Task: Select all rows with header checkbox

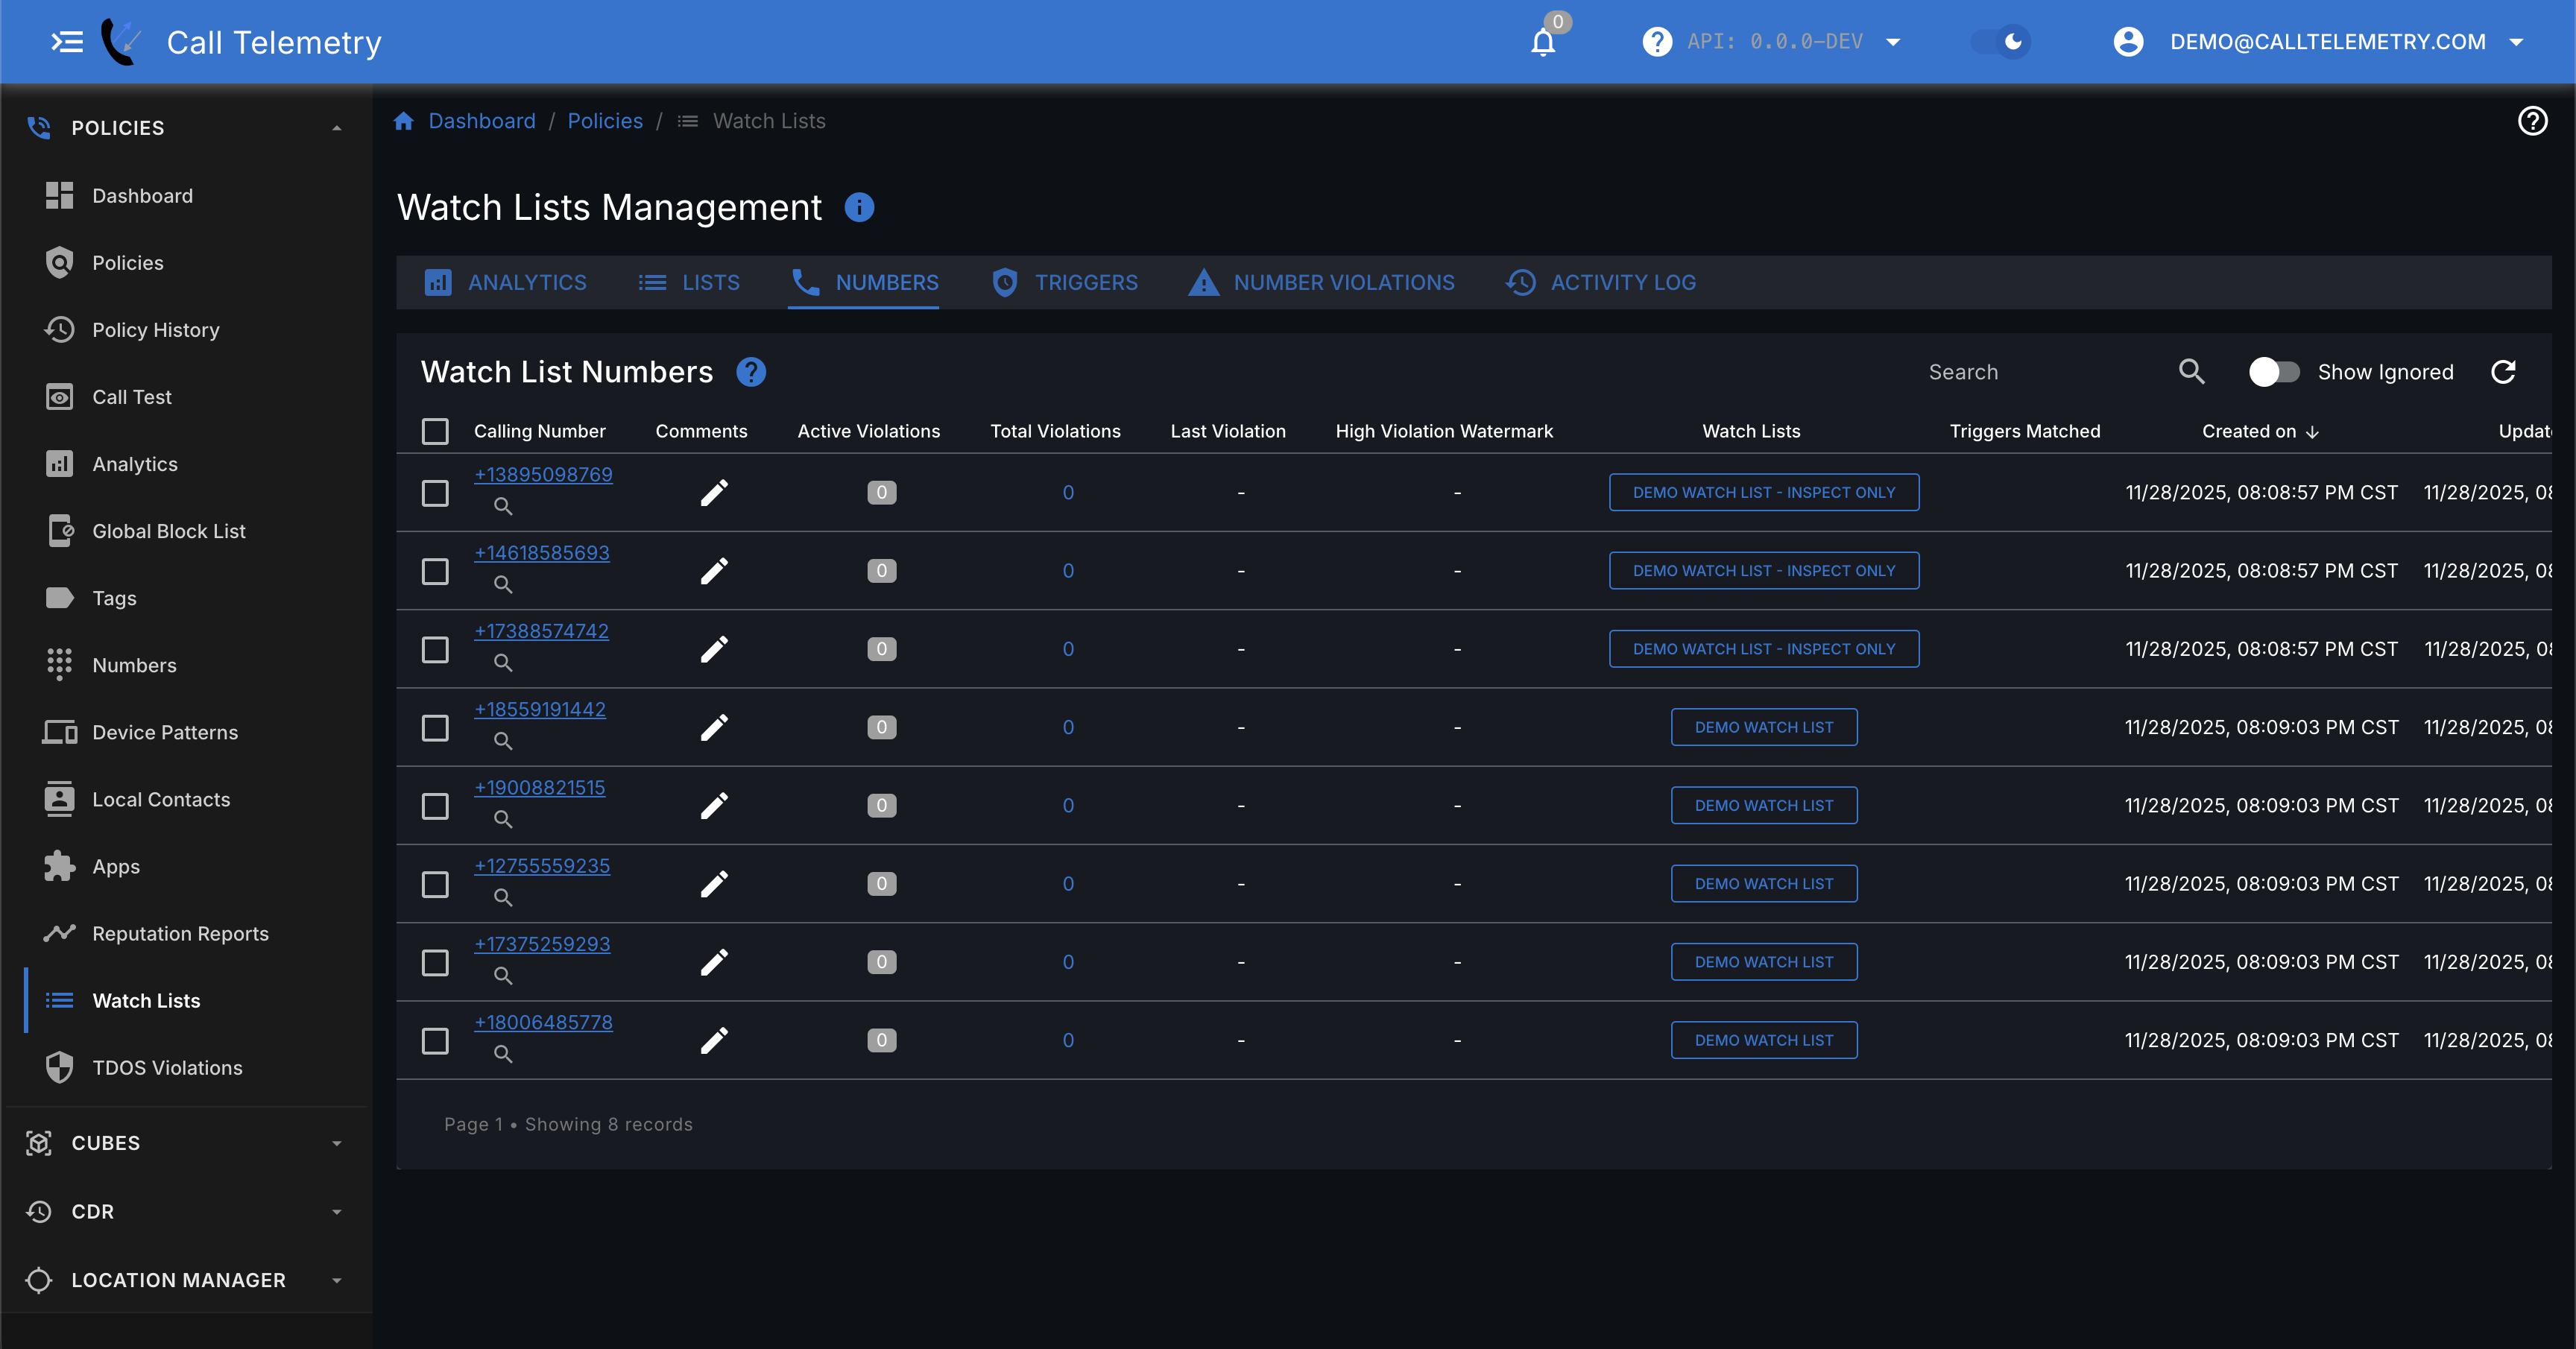Action: (435, 431)
